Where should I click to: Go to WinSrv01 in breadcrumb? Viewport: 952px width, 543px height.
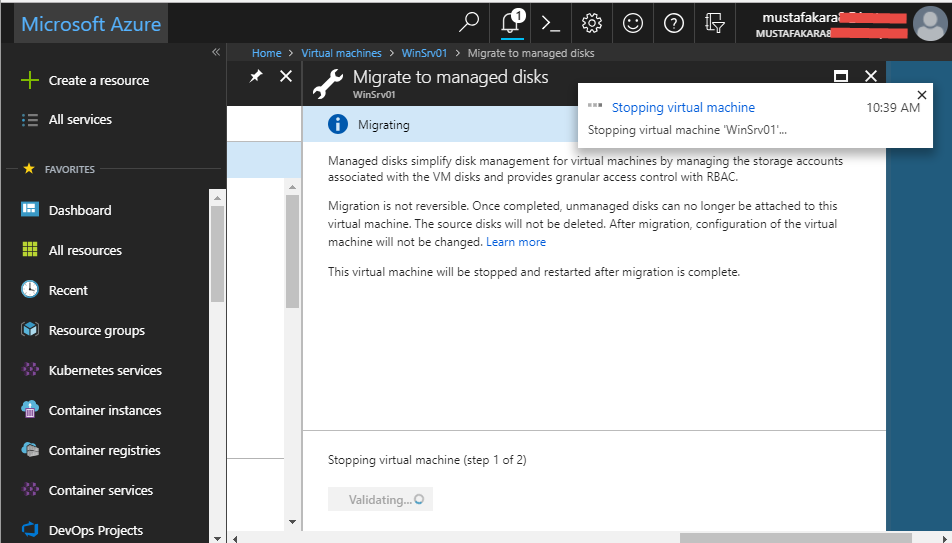point(424,53)
